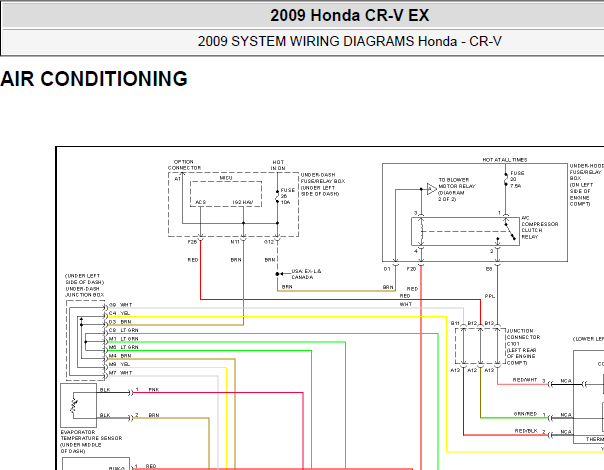
Task: Click connector pin label 'F26'
Action: [x=192, y=242]
